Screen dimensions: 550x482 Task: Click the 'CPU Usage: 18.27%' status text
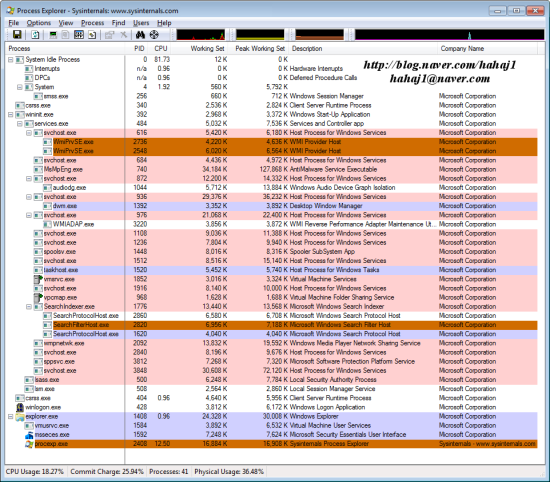[35, 471]
